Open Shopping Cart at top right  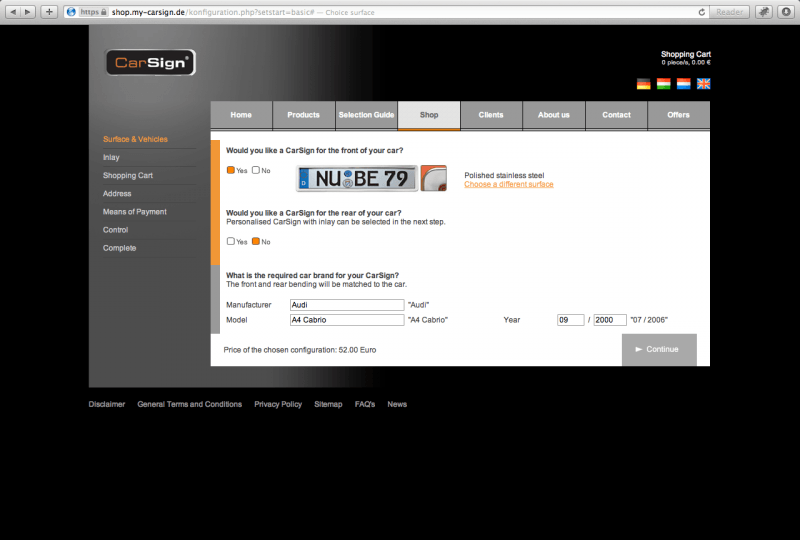686,57
